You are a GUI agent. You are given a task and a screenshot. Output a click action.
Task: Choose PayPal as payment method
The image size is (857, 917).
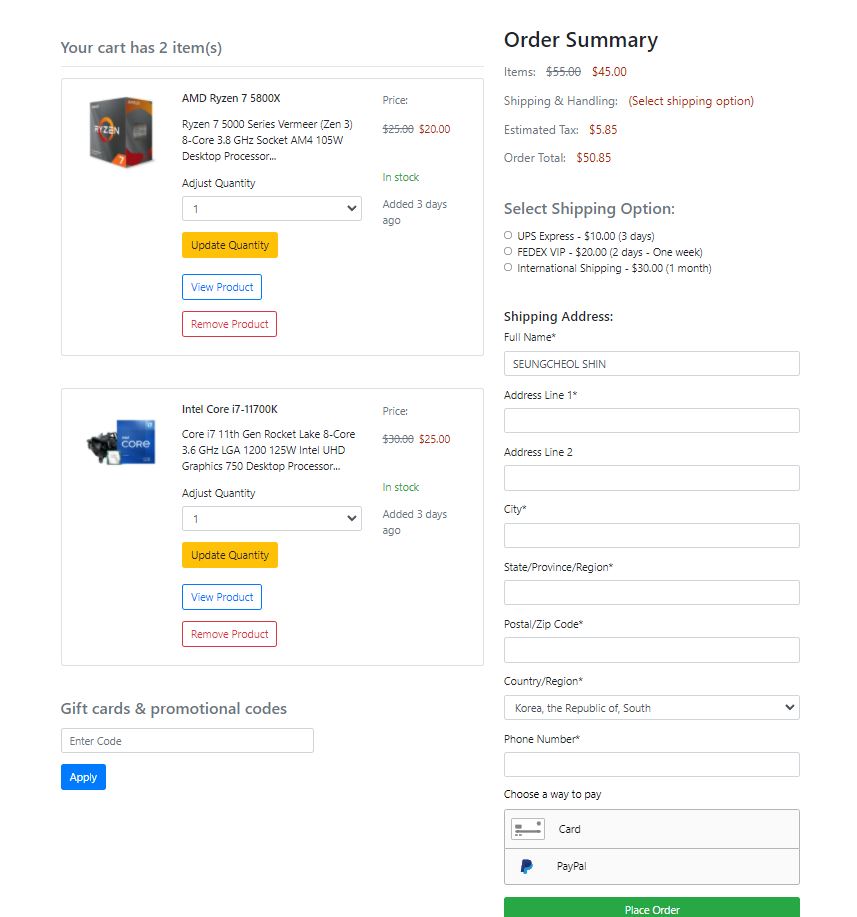[x=652, y=866]
